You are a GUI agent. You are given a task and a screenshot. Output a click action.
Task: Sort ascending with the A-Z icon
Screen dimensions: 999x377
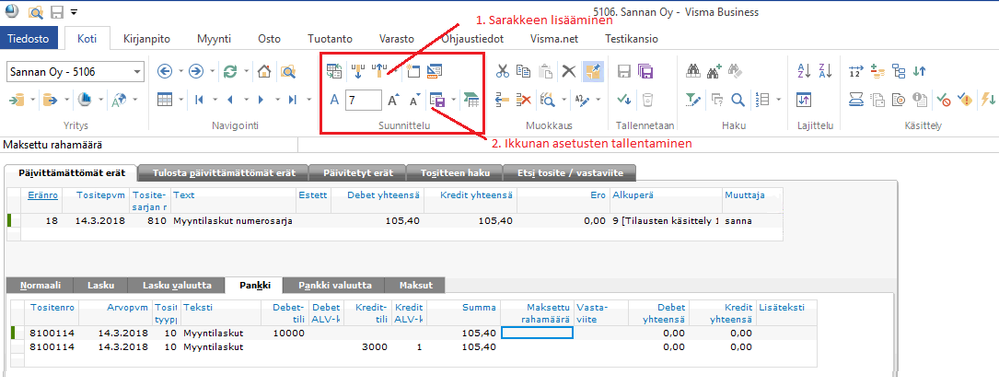(x=803, y=71)
